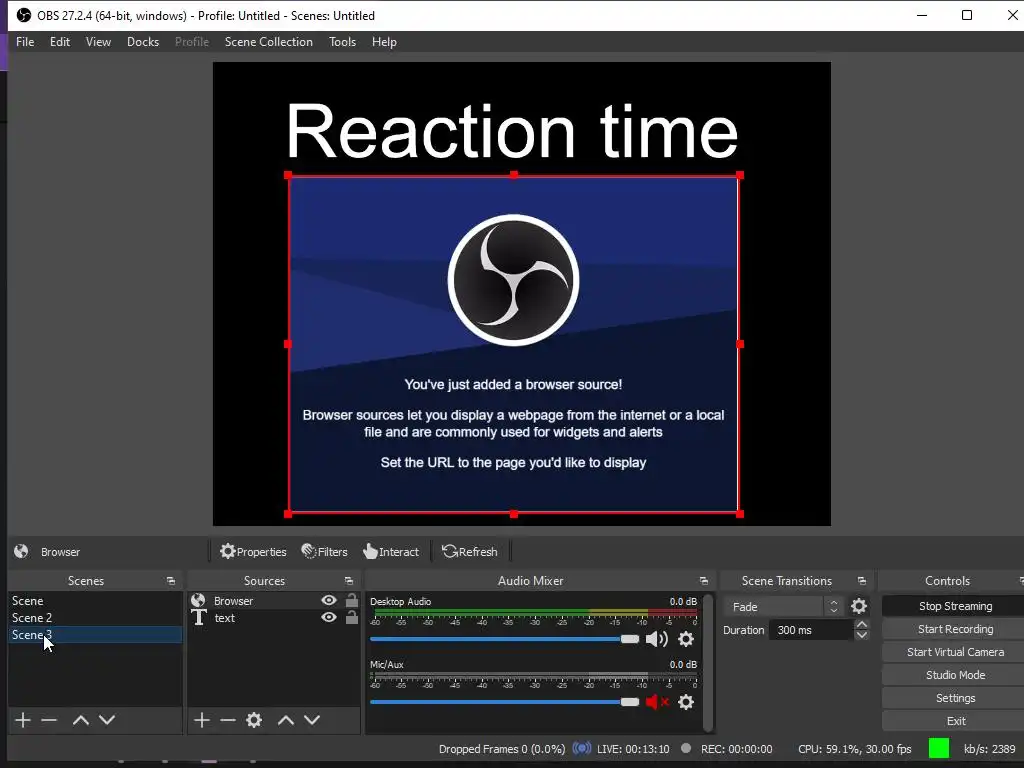The height and width of the screenshot is (768, 1024).
Task: Select the Browser source row
Action: click(274, 601)
